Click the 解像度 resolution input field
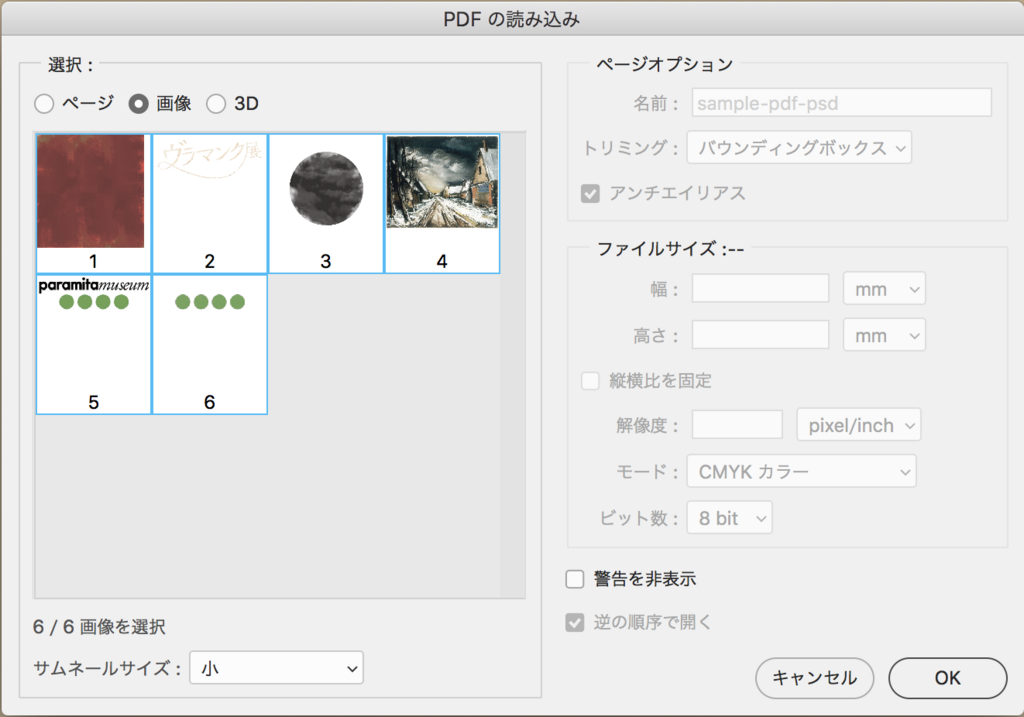This screenshot has width=1024, height=717. (737, 425)
